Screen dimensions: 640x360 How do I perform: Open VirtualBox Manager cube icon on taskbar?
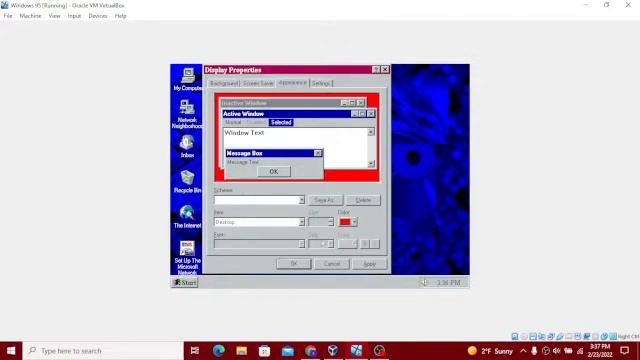click(333, 351)
